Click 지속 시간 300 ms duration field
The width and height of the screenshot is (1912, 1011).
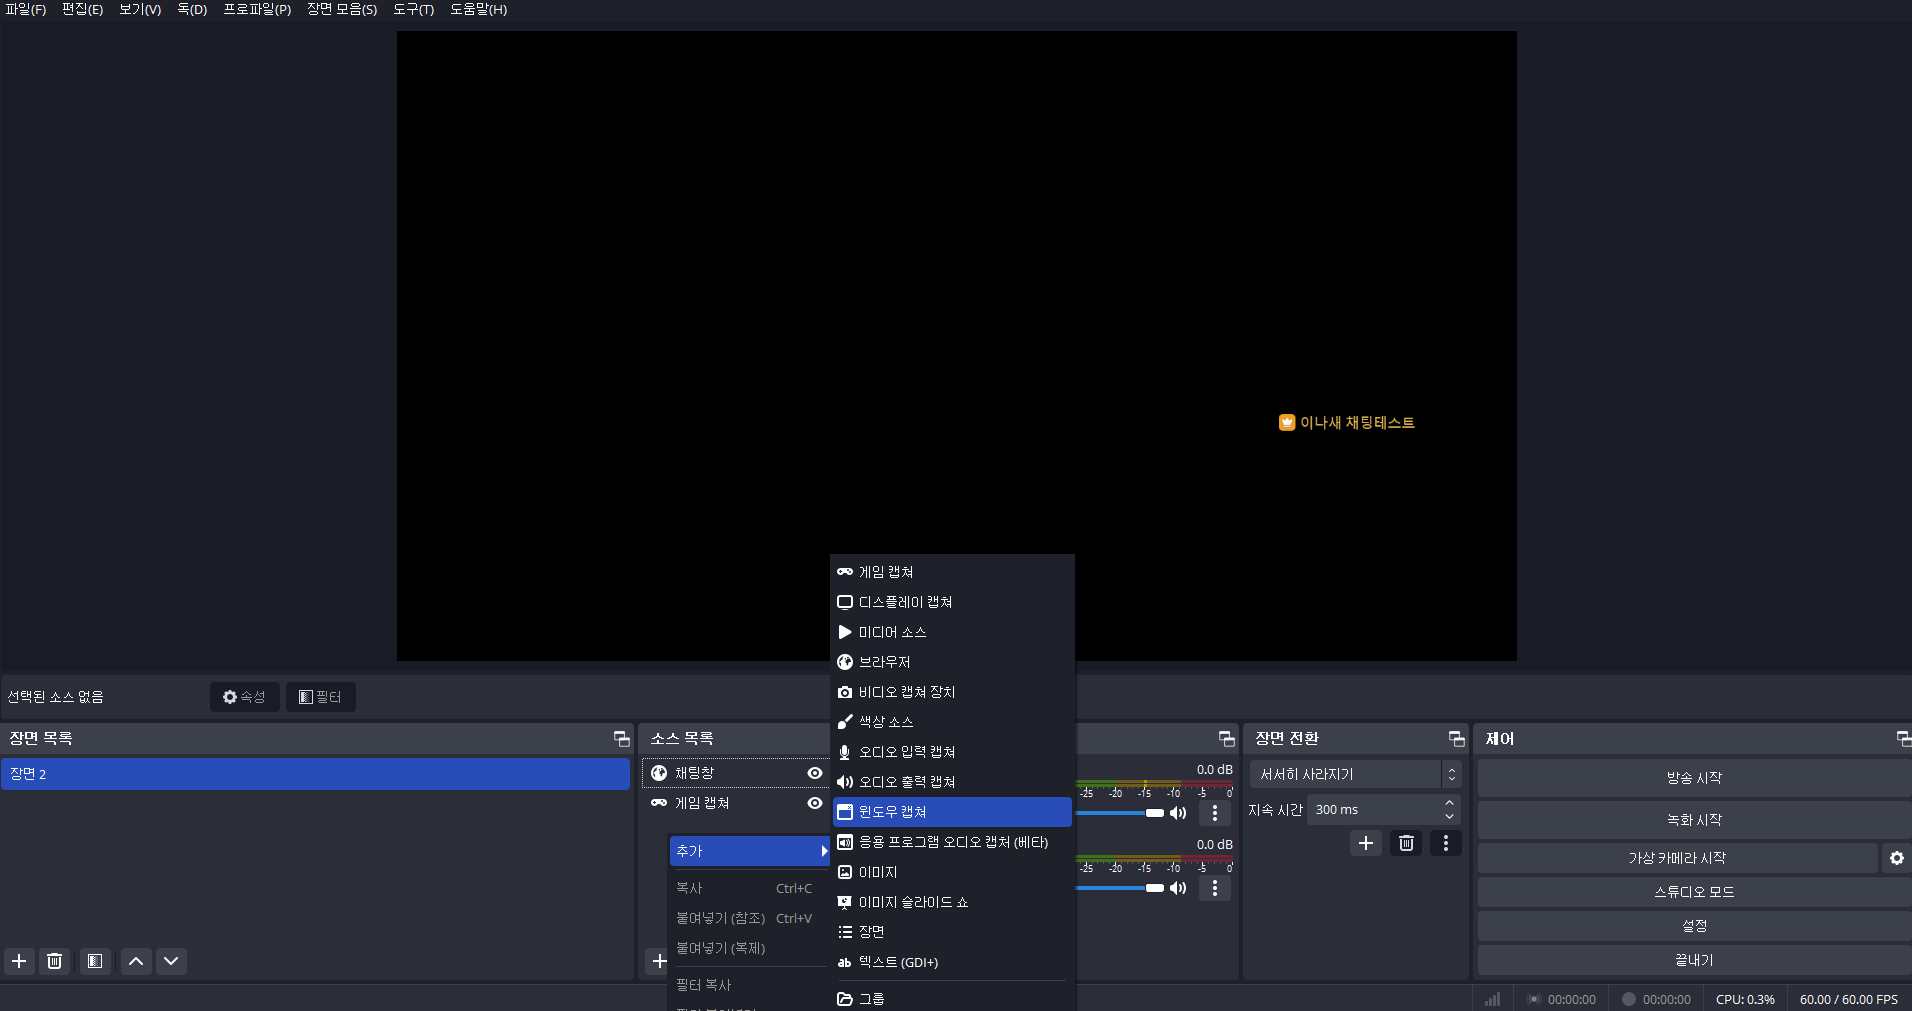[x=1383, y=810]
